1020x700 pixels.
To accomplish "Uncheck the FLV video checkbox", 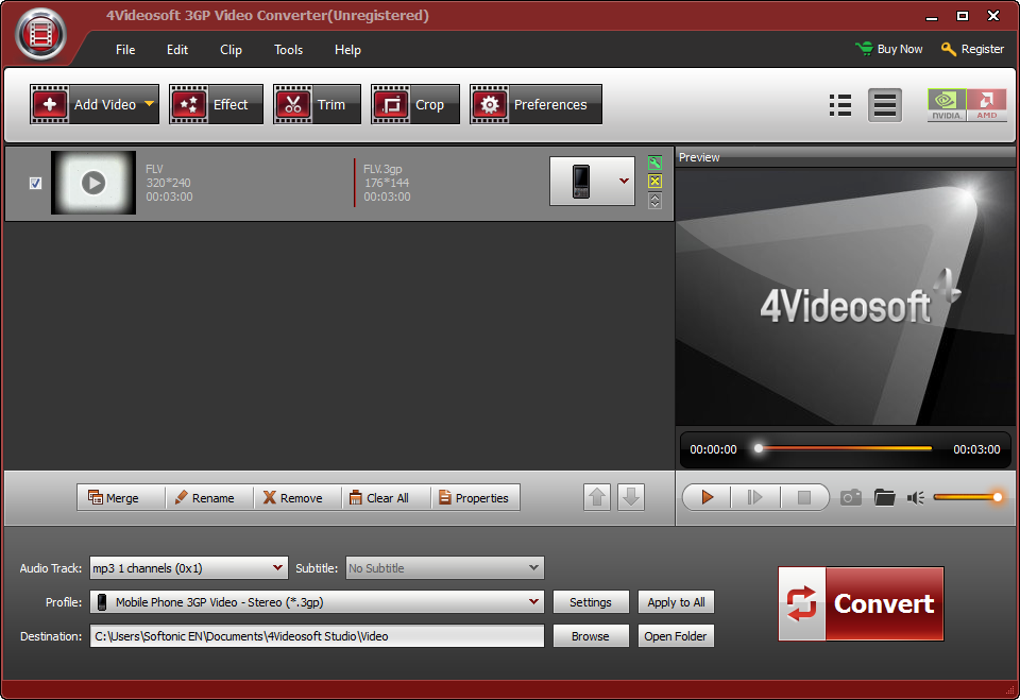I will 36,183.
